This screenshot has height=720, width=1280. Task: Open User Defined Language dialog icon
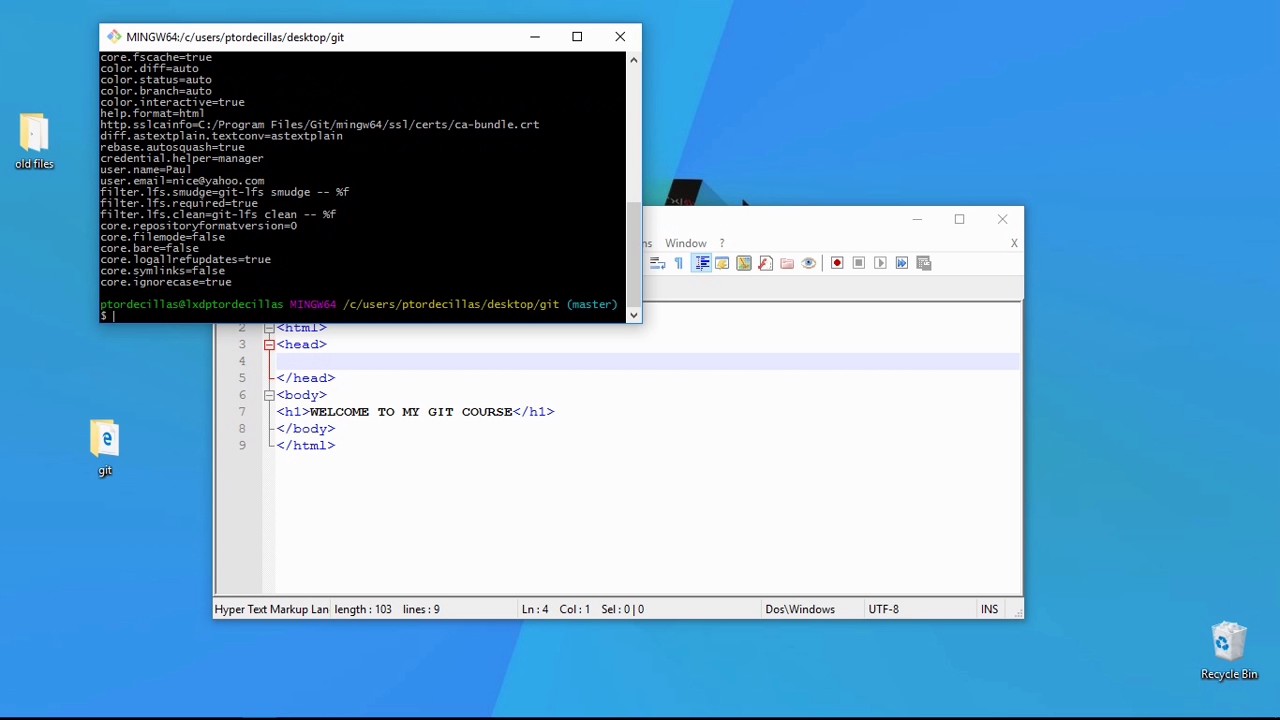[x=722, y=263]
